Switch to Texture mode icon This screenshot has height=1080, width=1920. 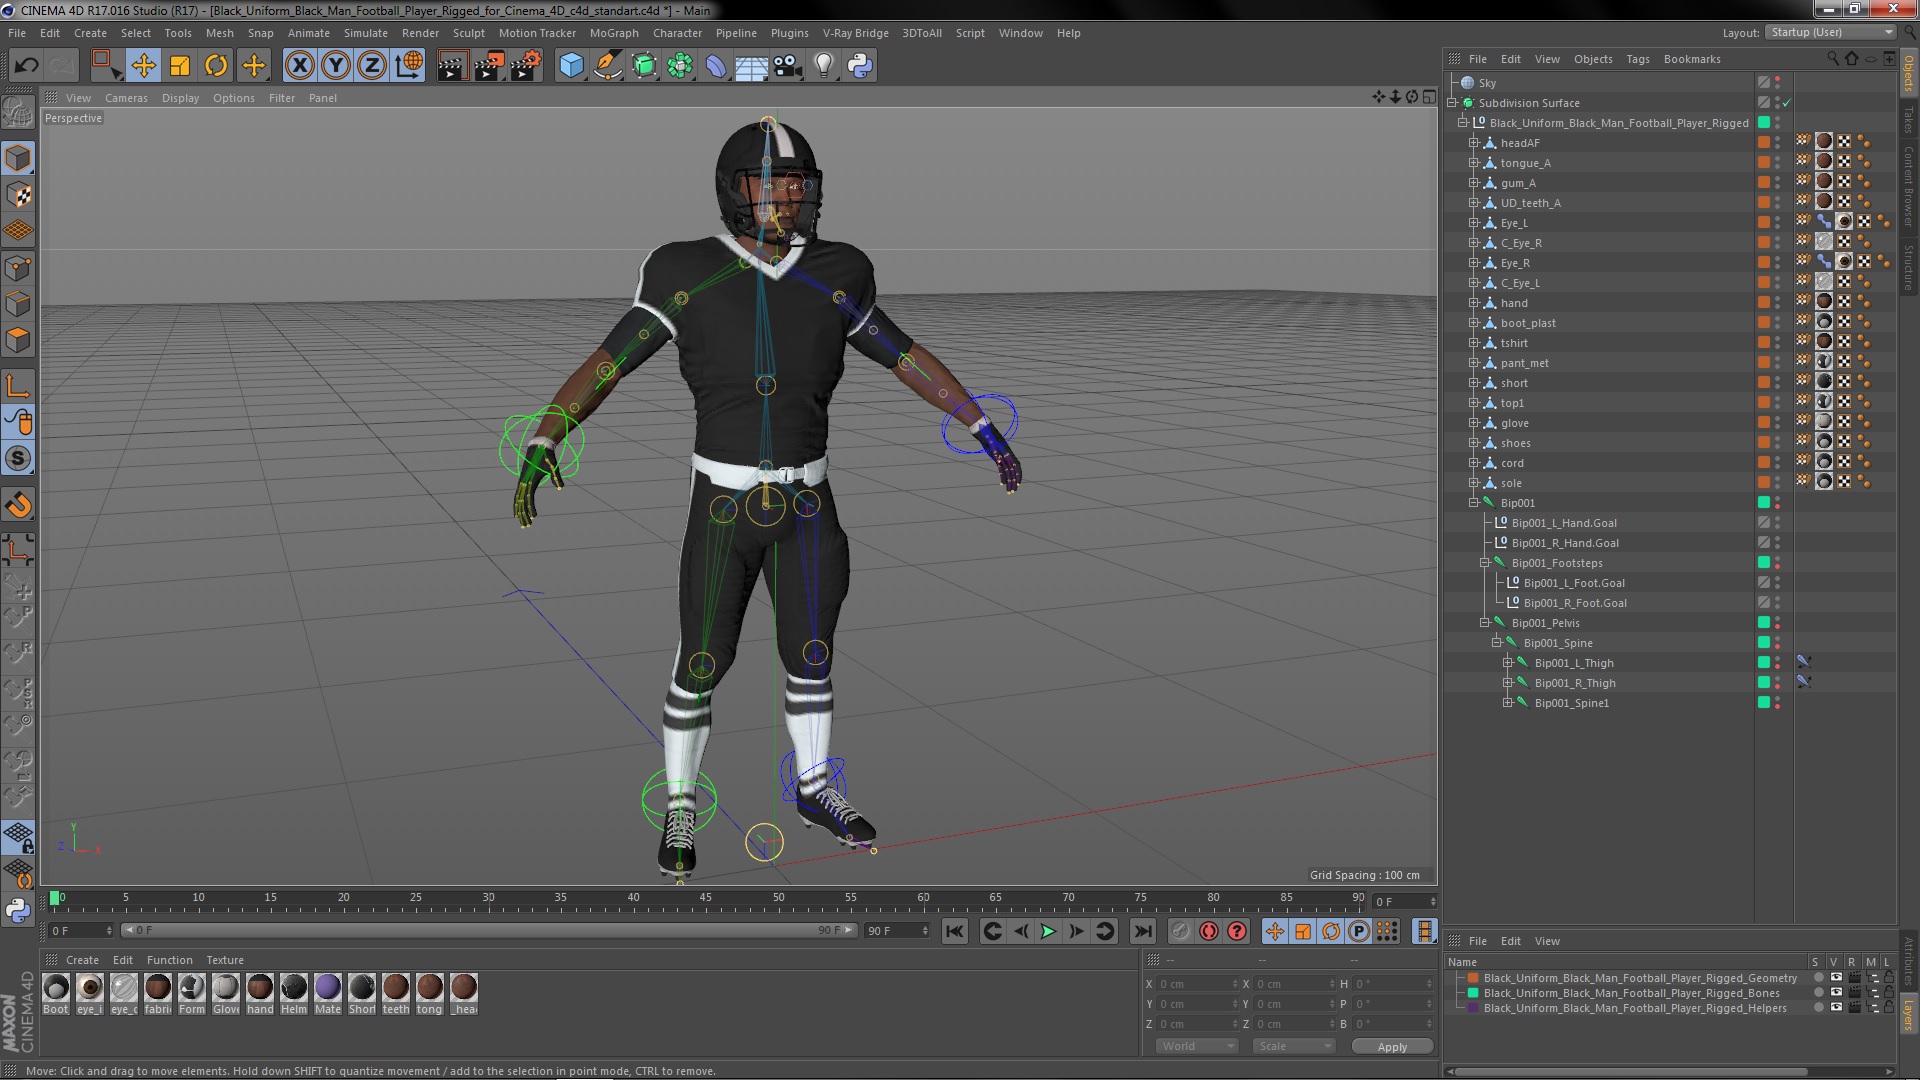18,195
